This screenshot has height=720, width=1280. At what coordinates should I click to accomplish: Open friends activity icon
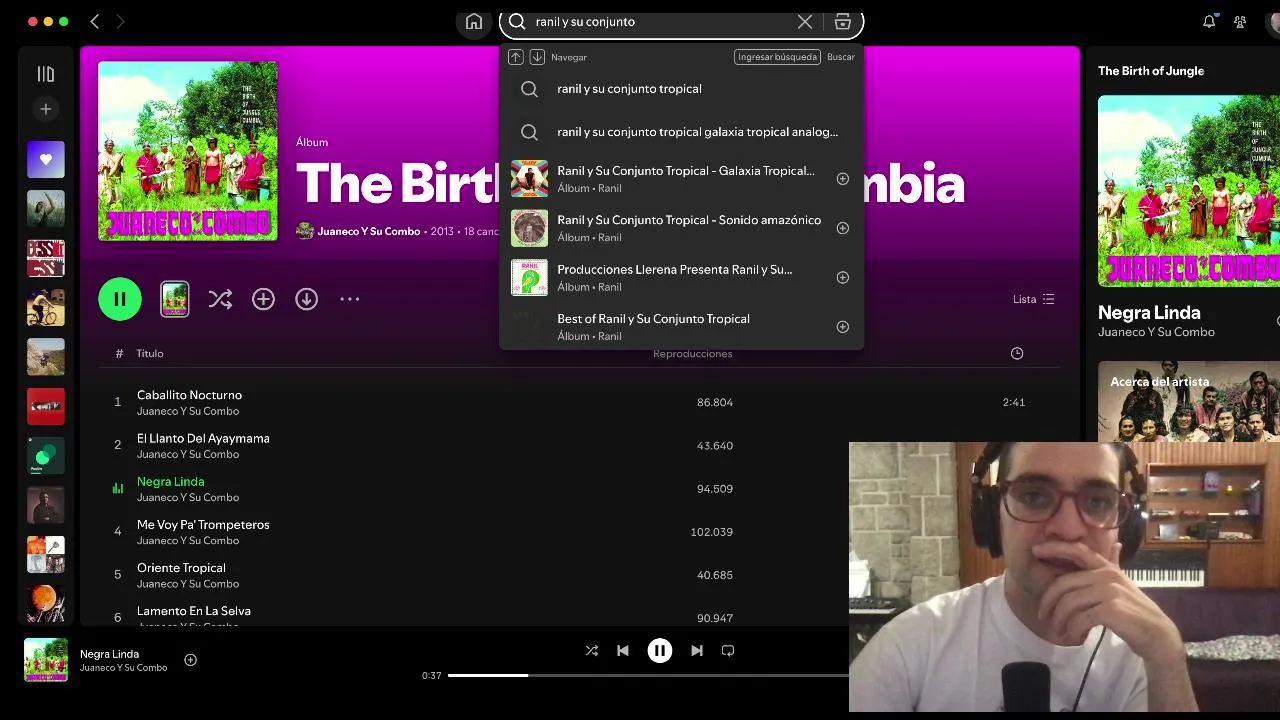1240,21
